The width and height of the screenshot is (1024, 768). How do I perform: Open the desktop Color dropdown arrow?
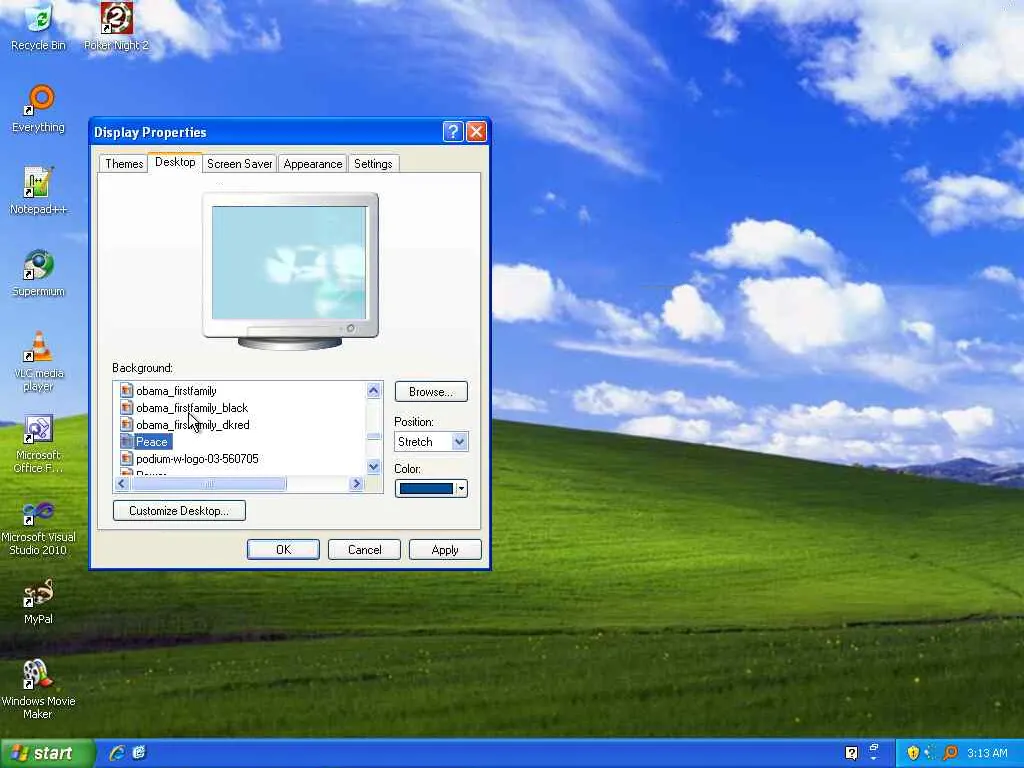pos(461,488)
